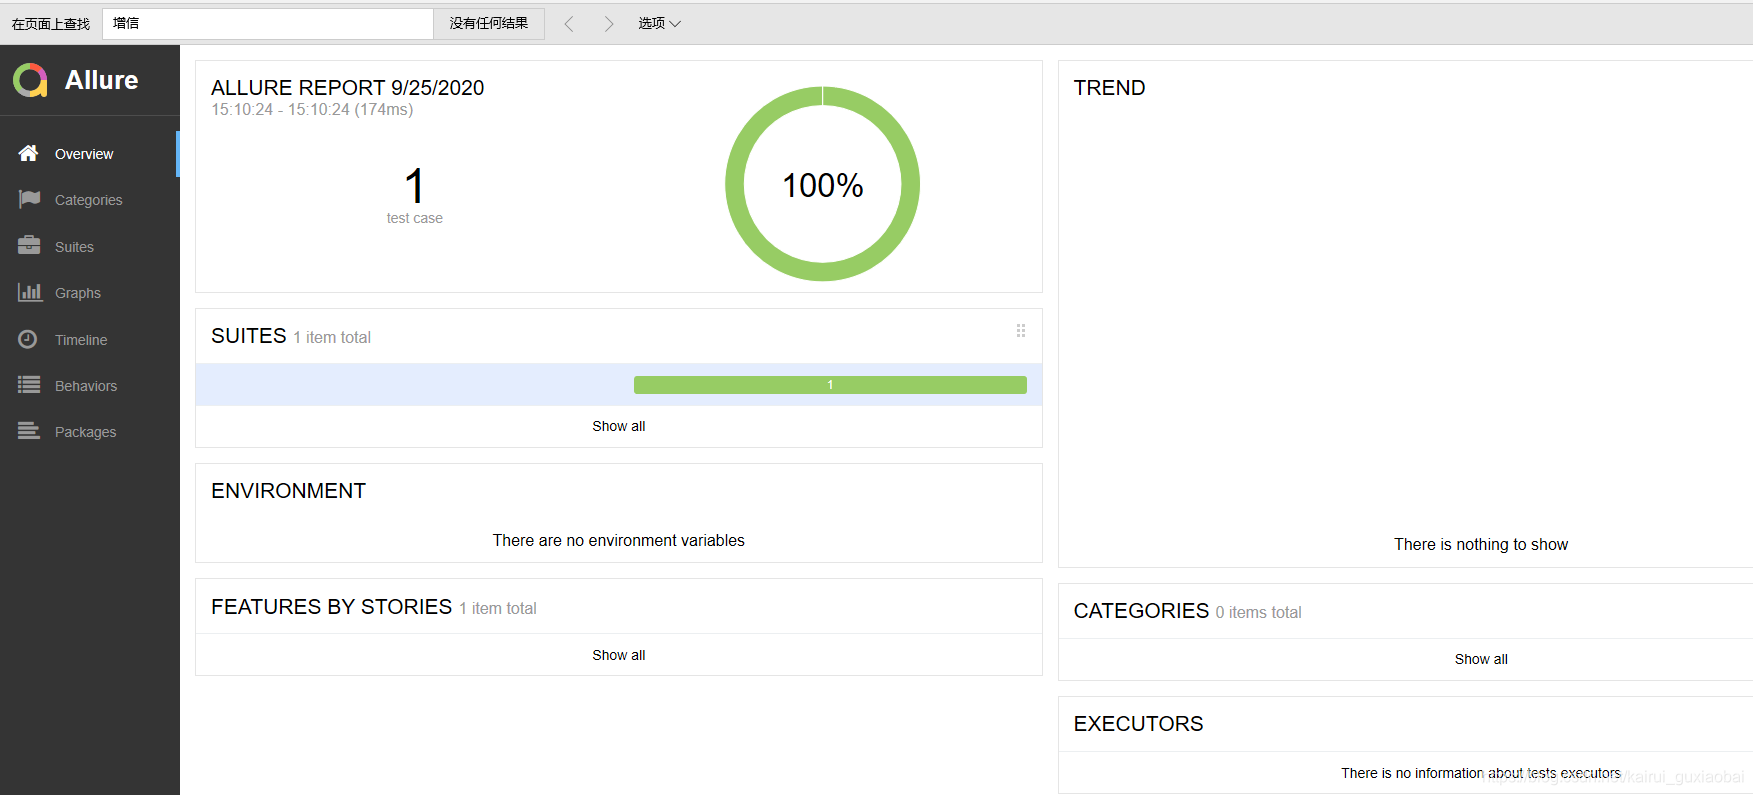Open Categories via the flag icon
Screen dimensions: 1753x795
pos(29,199)
